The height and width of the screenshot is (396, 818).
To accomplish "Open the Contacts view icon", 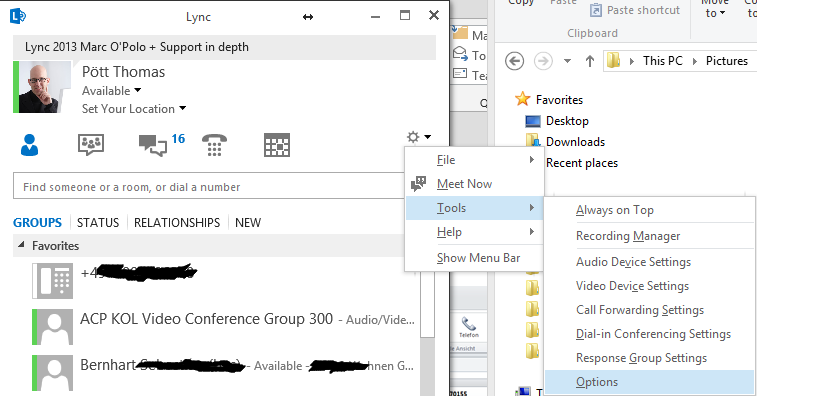I will [x=29, y=145].
